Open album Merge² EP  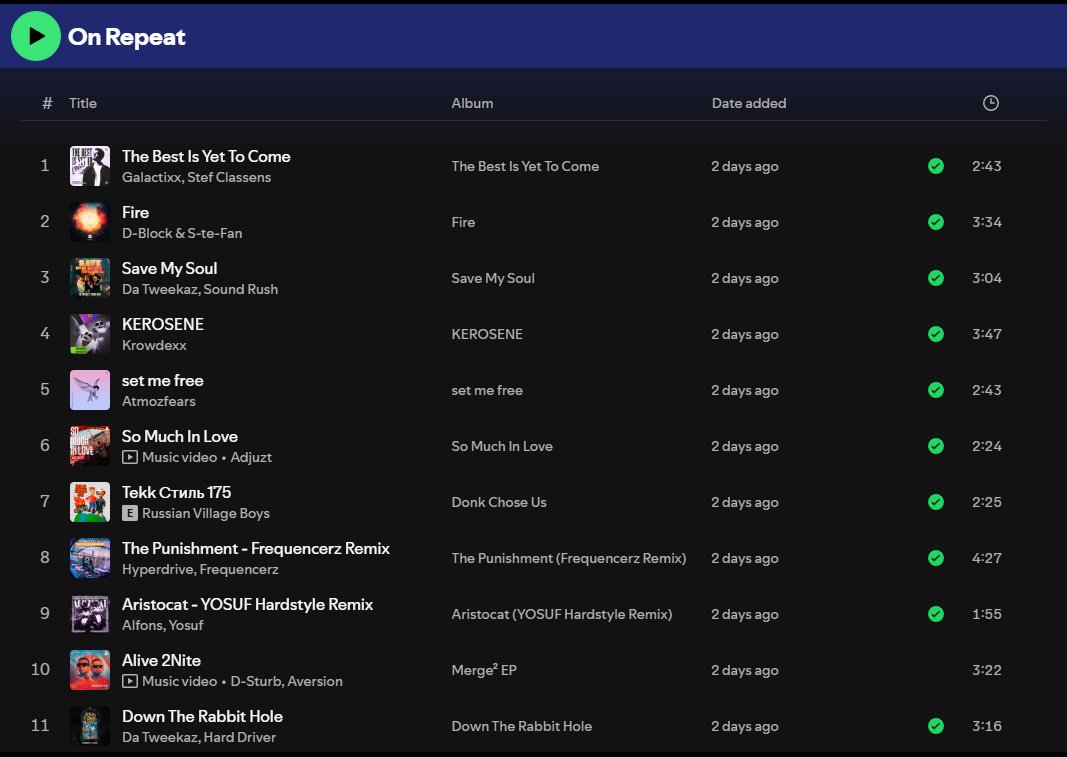[484, 670]
